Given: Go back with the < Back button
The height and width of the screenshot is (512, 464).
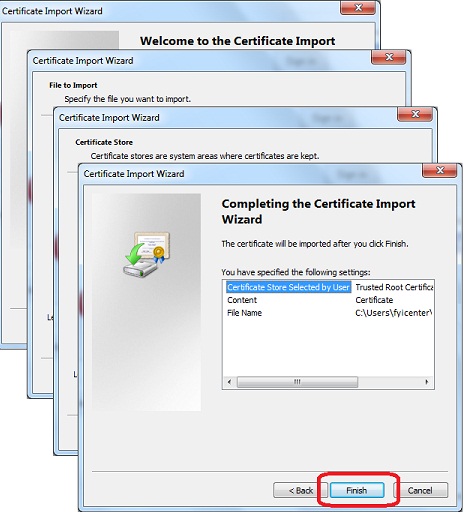Looking at the screenshot, I should point(301,490).
